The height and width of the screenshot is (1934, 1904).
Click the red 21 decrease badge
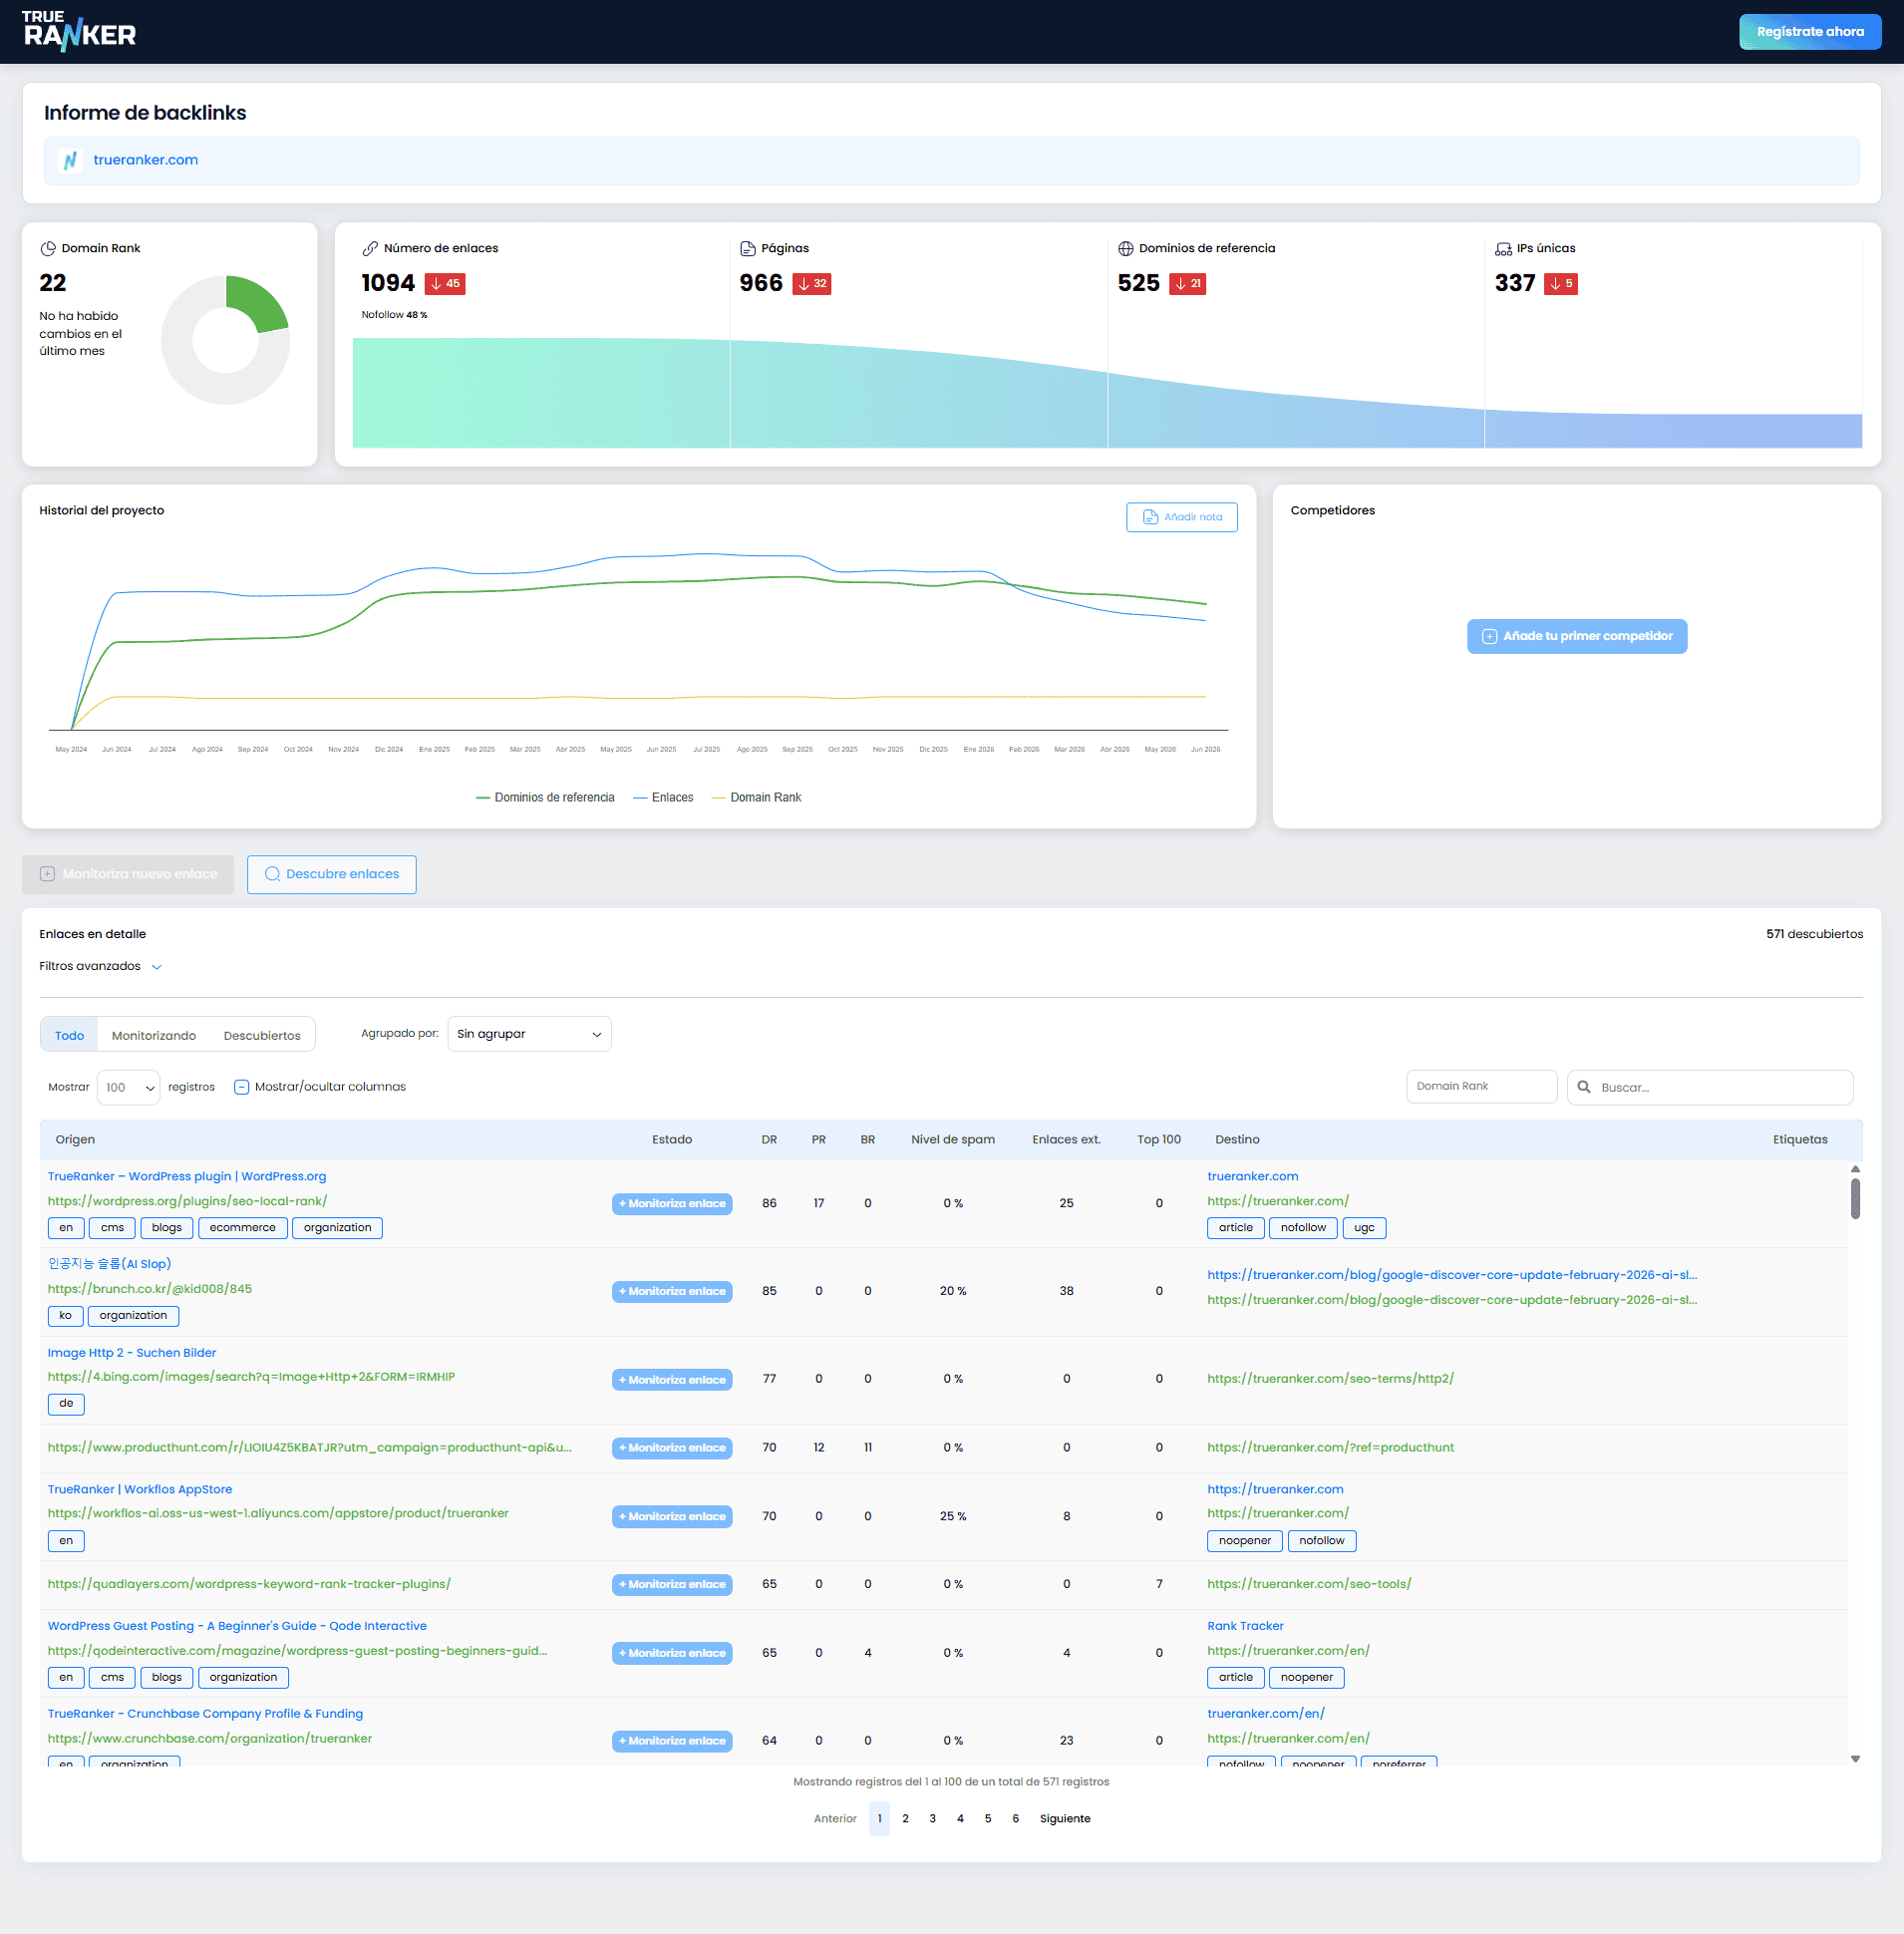(1188, 284)
